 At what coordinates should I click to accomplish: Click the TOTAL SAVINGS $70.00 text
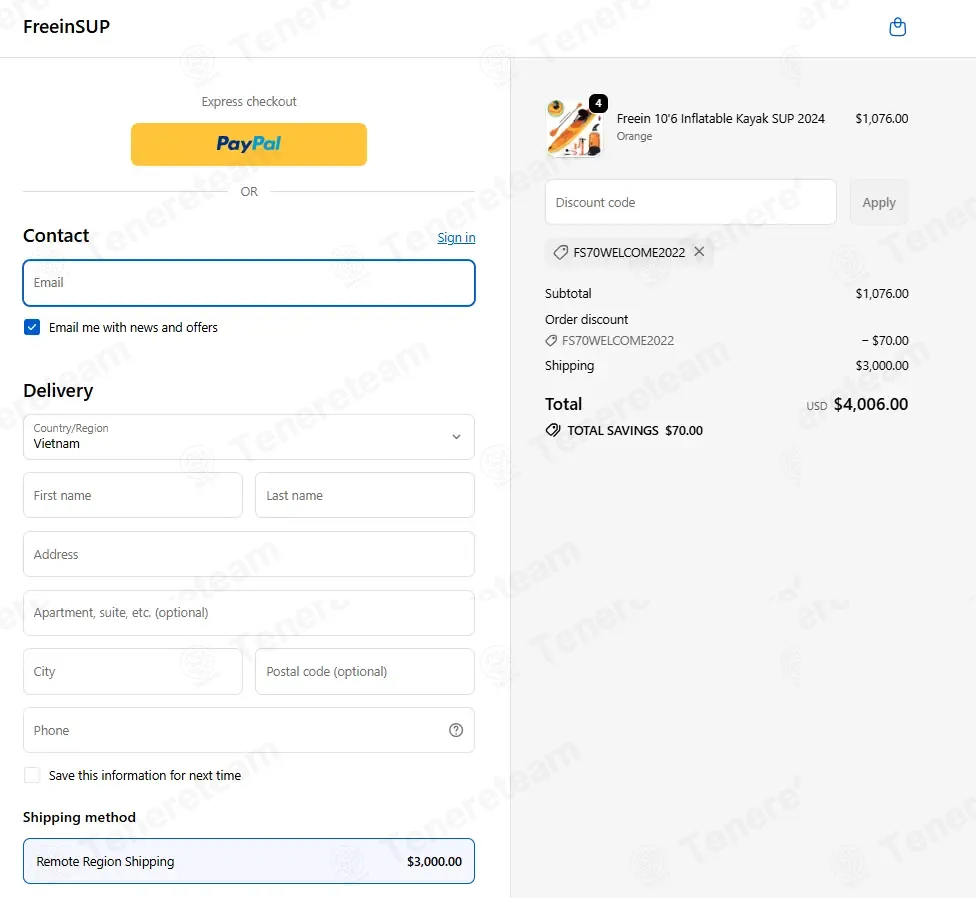pyautogui.click(x=635, y=430)
